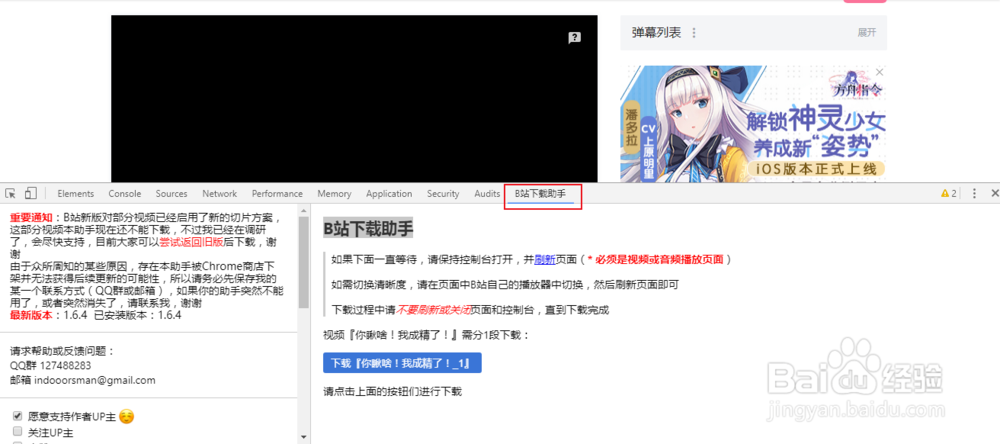Switch to the Security tab
Image resolution: width=1000 pixels, height=444 pixels.
tap(443, 194)
